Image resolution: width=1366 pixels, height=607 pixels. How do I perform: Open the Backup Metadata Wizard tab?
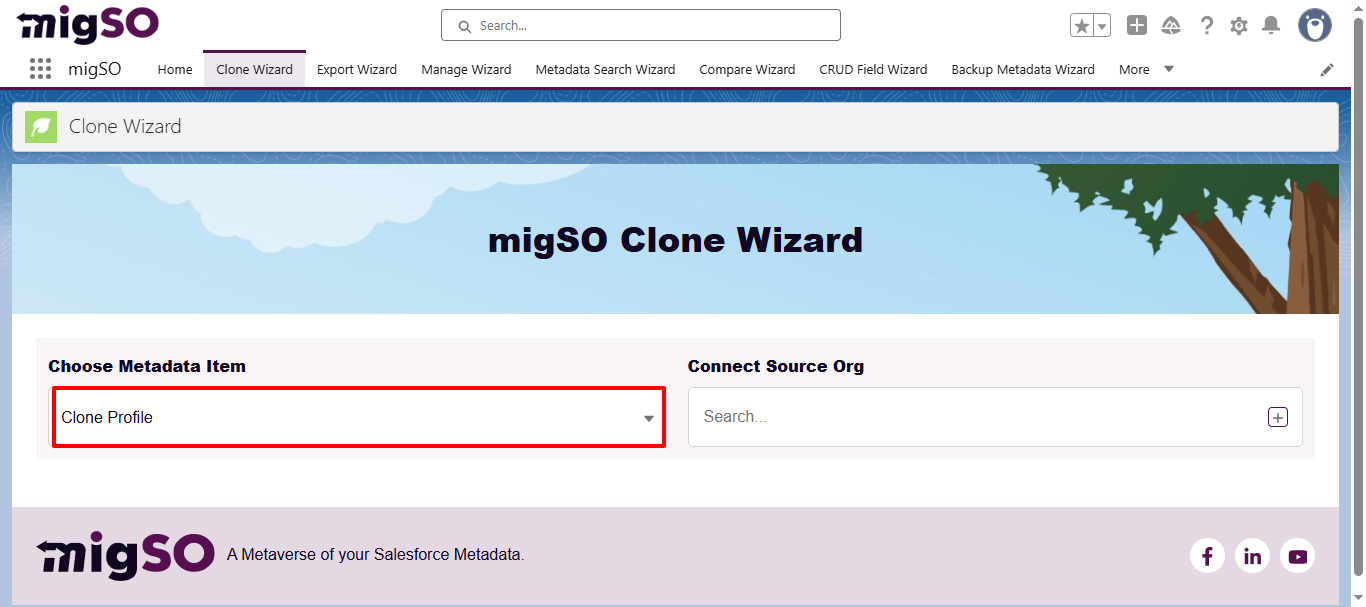coord(1023,69)
